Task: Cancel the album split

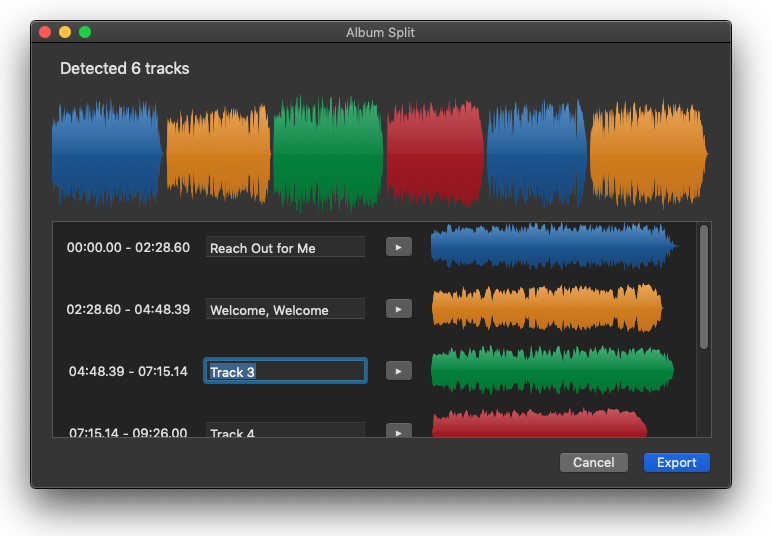Action: [594, 463]
